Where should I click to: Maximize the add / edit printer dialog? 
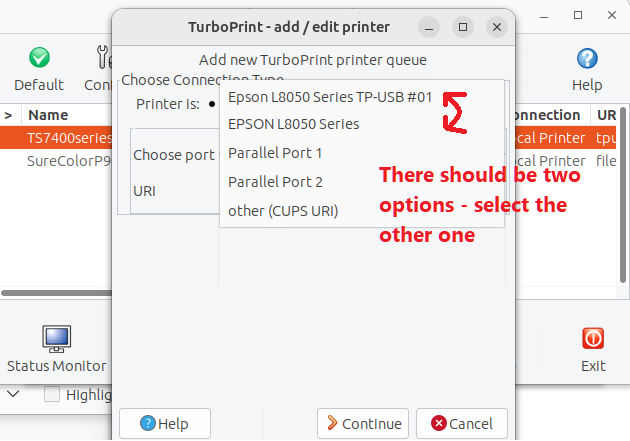(461, 27)
